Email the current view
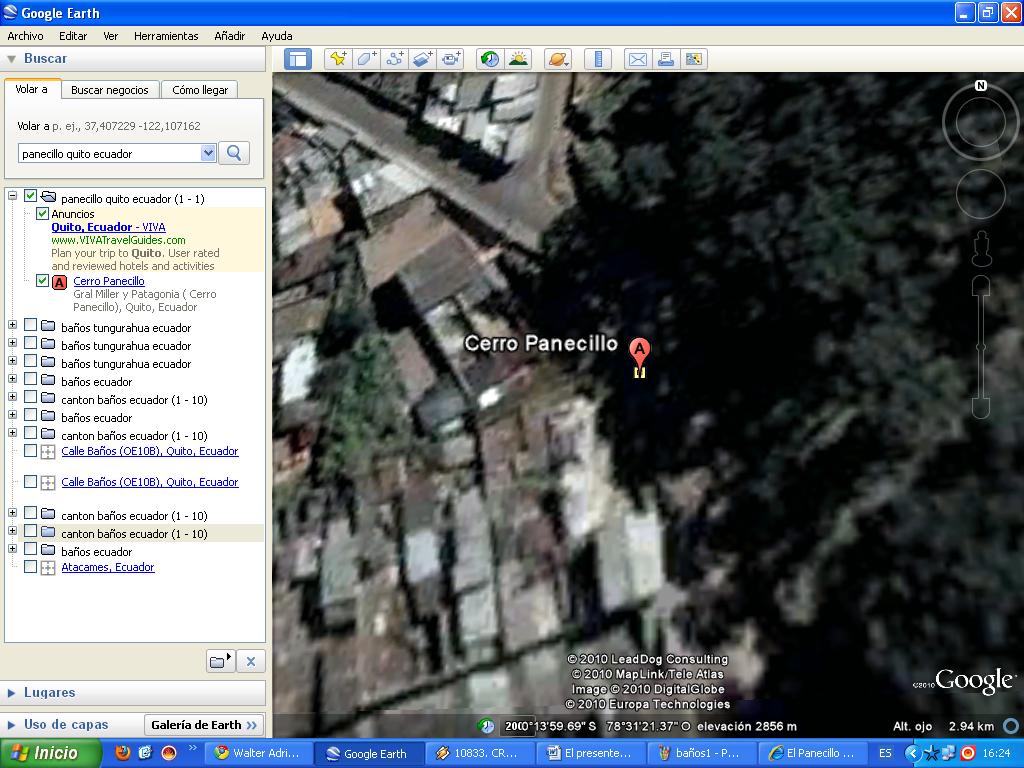The width and height of the screenshot is (1024, 768). [638, 58]
